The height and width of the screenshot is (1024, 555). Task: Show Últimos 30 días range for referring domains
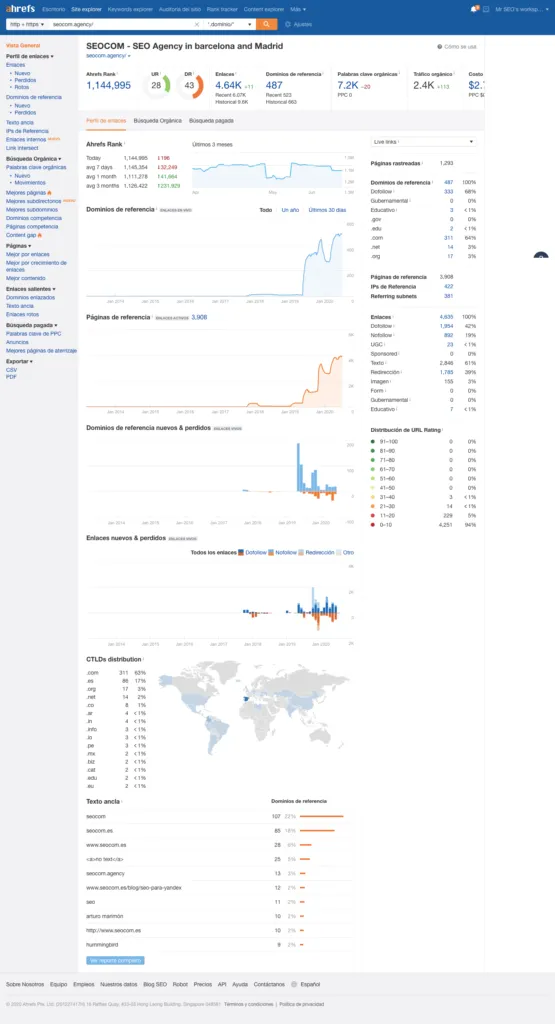pyautogui.click(x=327, y=210)
